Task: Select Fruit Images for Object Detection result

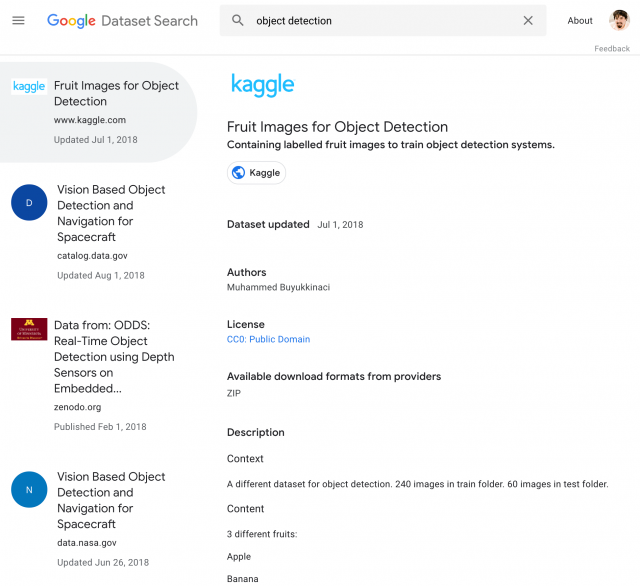Action: 116,94
